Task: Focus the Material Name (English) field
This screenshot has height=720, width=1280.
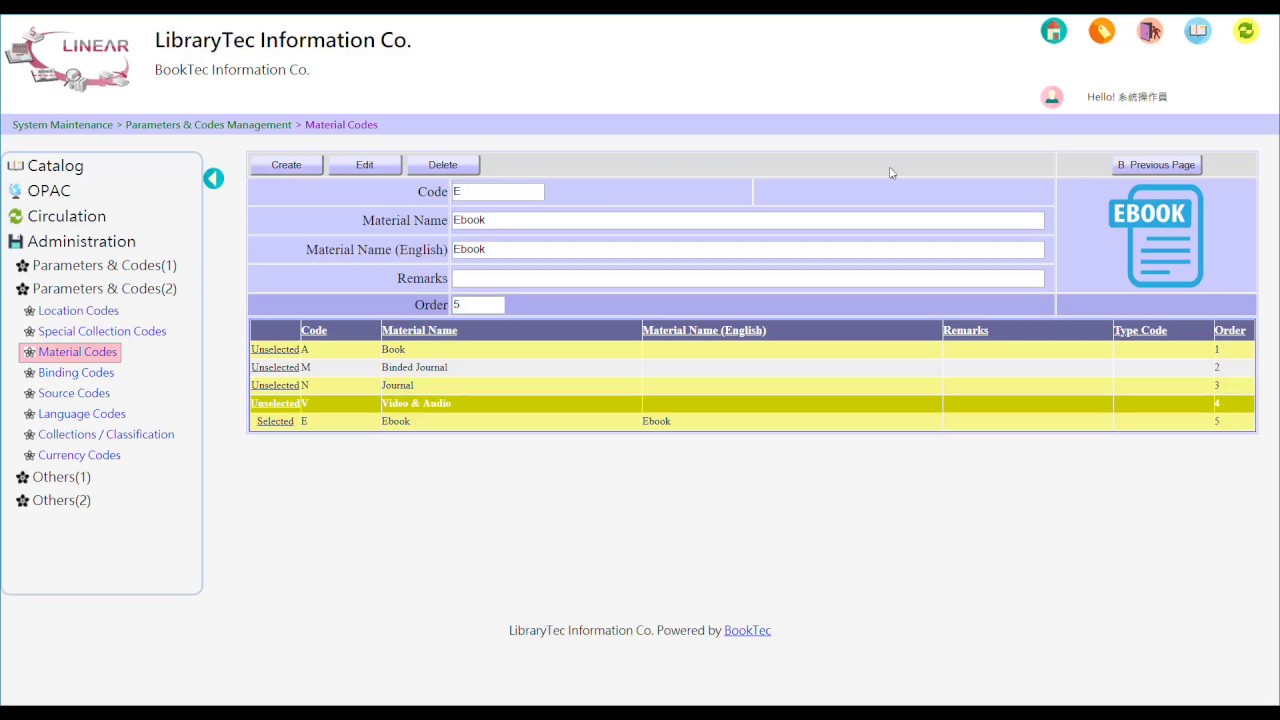Action: click(x=748, y=249)
